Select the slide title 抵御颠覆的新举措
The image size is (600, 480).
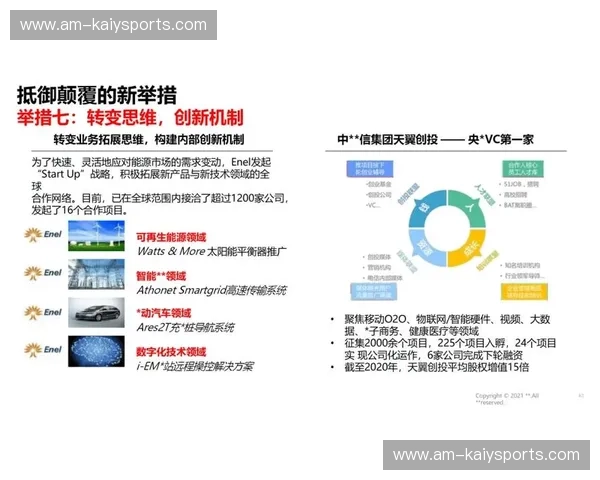click(97, 95)
